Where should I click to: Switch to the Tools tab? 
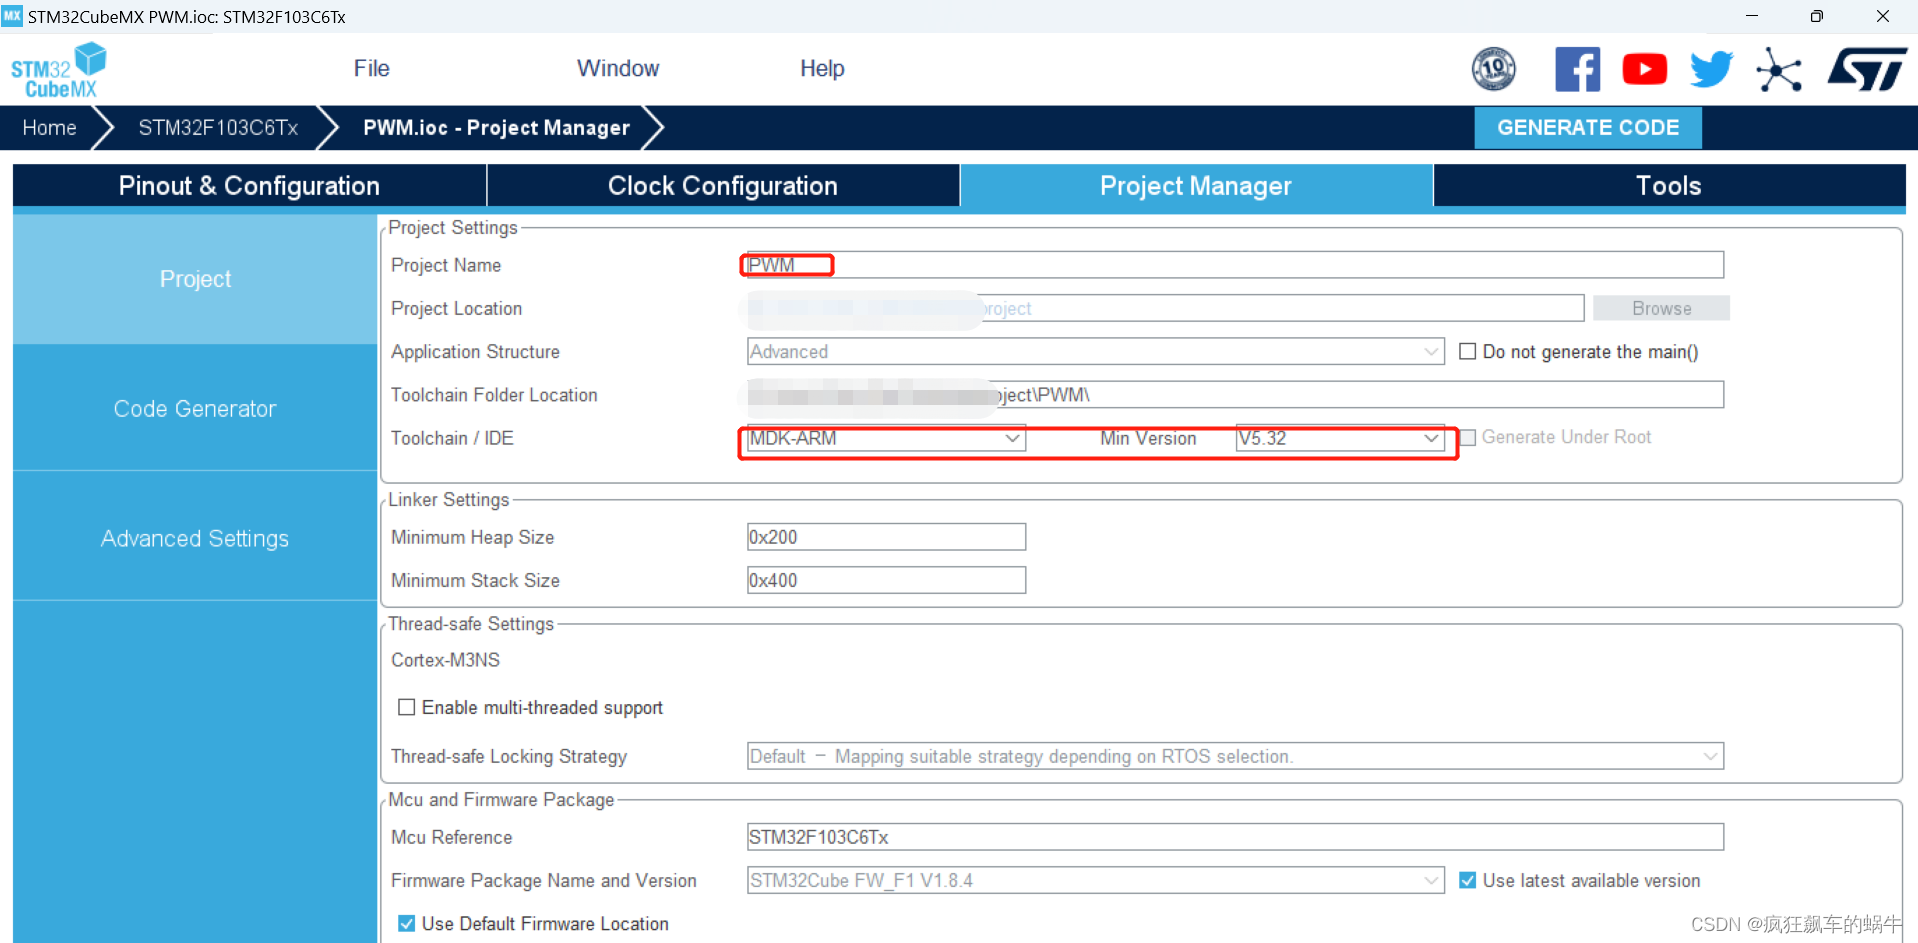pos(1669,186)
